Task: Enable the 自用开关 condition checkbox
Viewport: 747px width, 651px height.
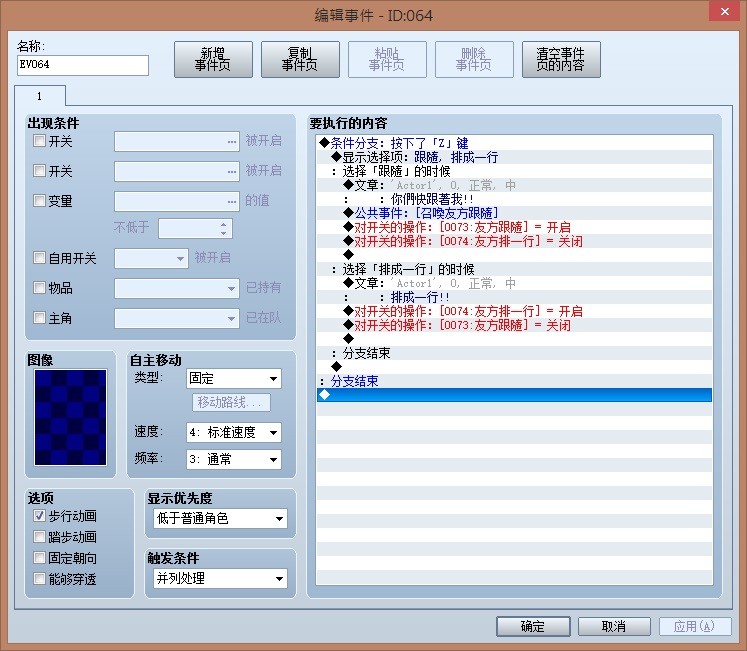Action: [x=40, y=257]
